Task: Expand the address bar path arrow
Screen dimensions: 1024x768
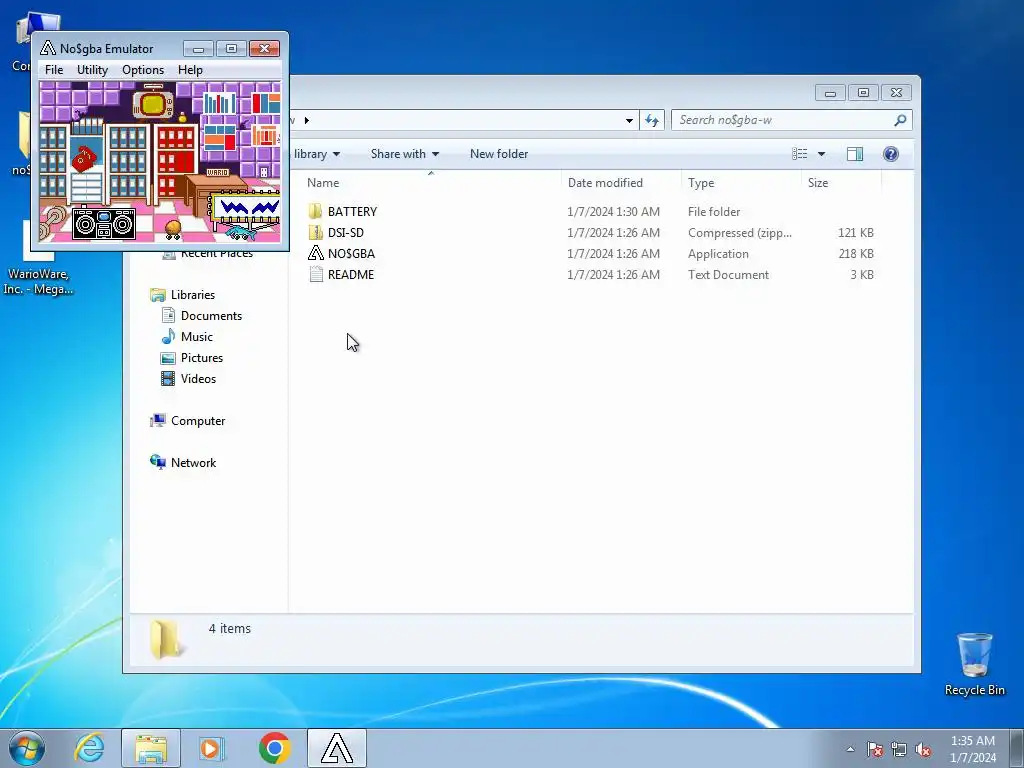Action: 307,120
